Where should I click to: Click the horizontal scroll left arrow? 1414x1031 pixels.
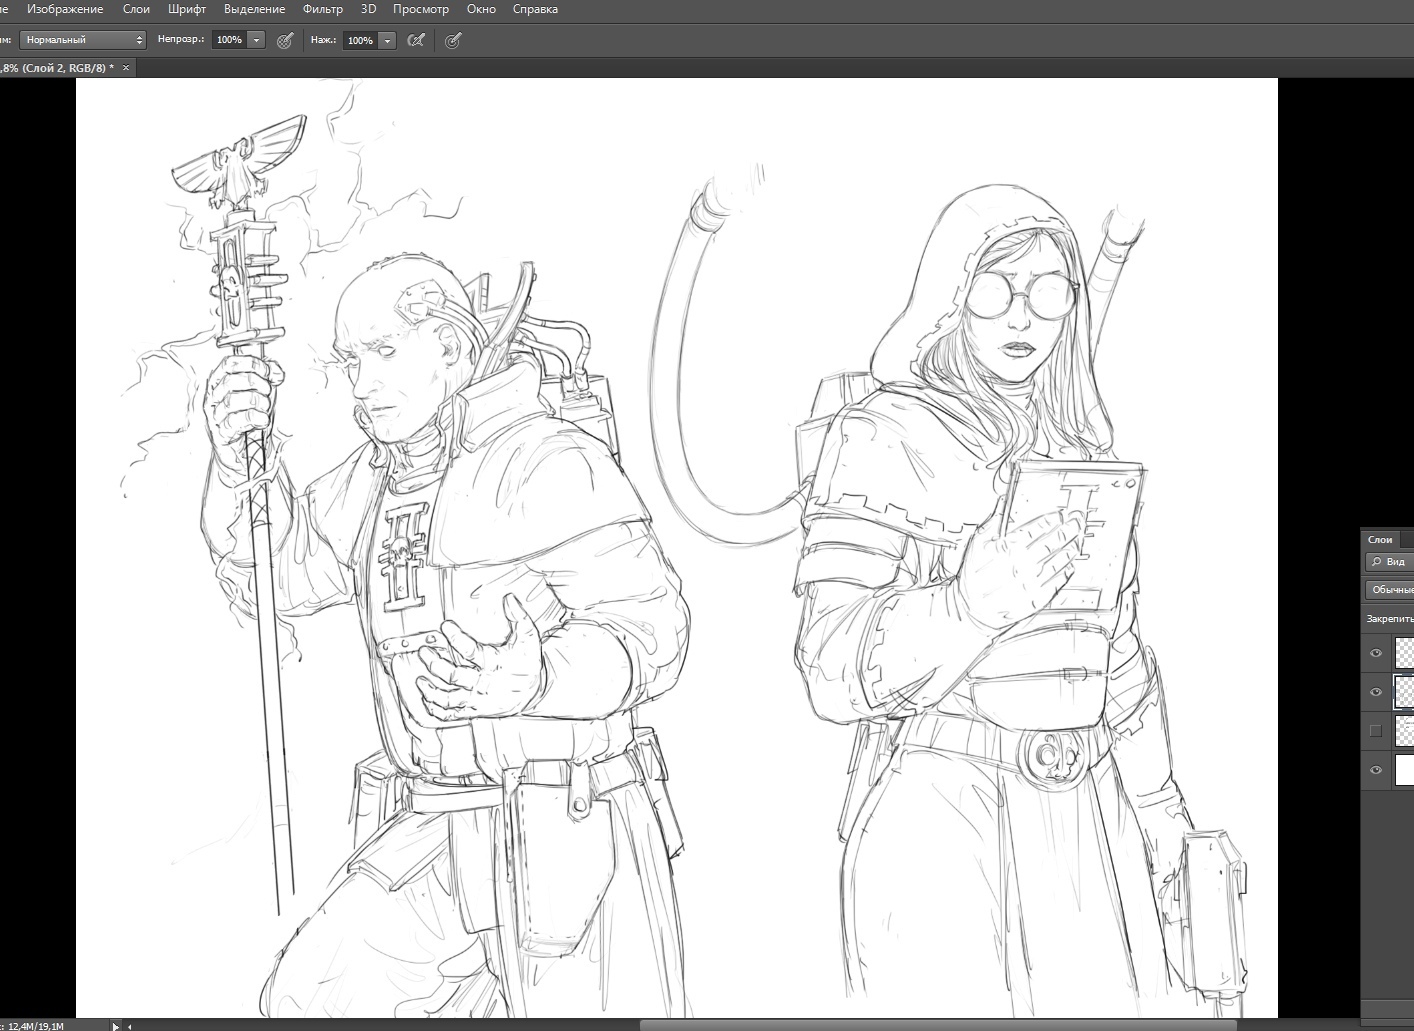point(130,1025)
